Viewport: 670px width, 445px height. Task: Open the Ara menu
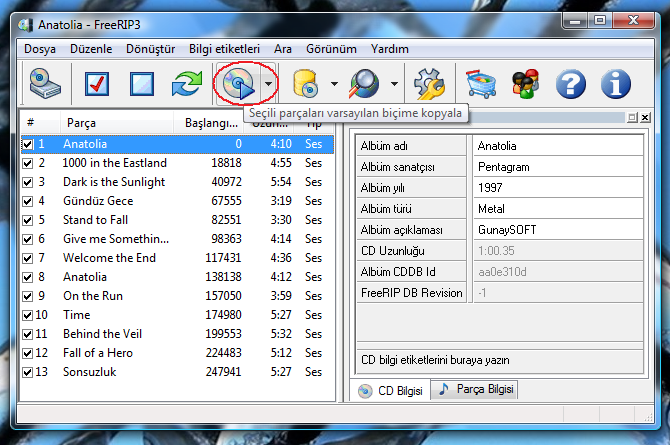[x=283, y=49]
